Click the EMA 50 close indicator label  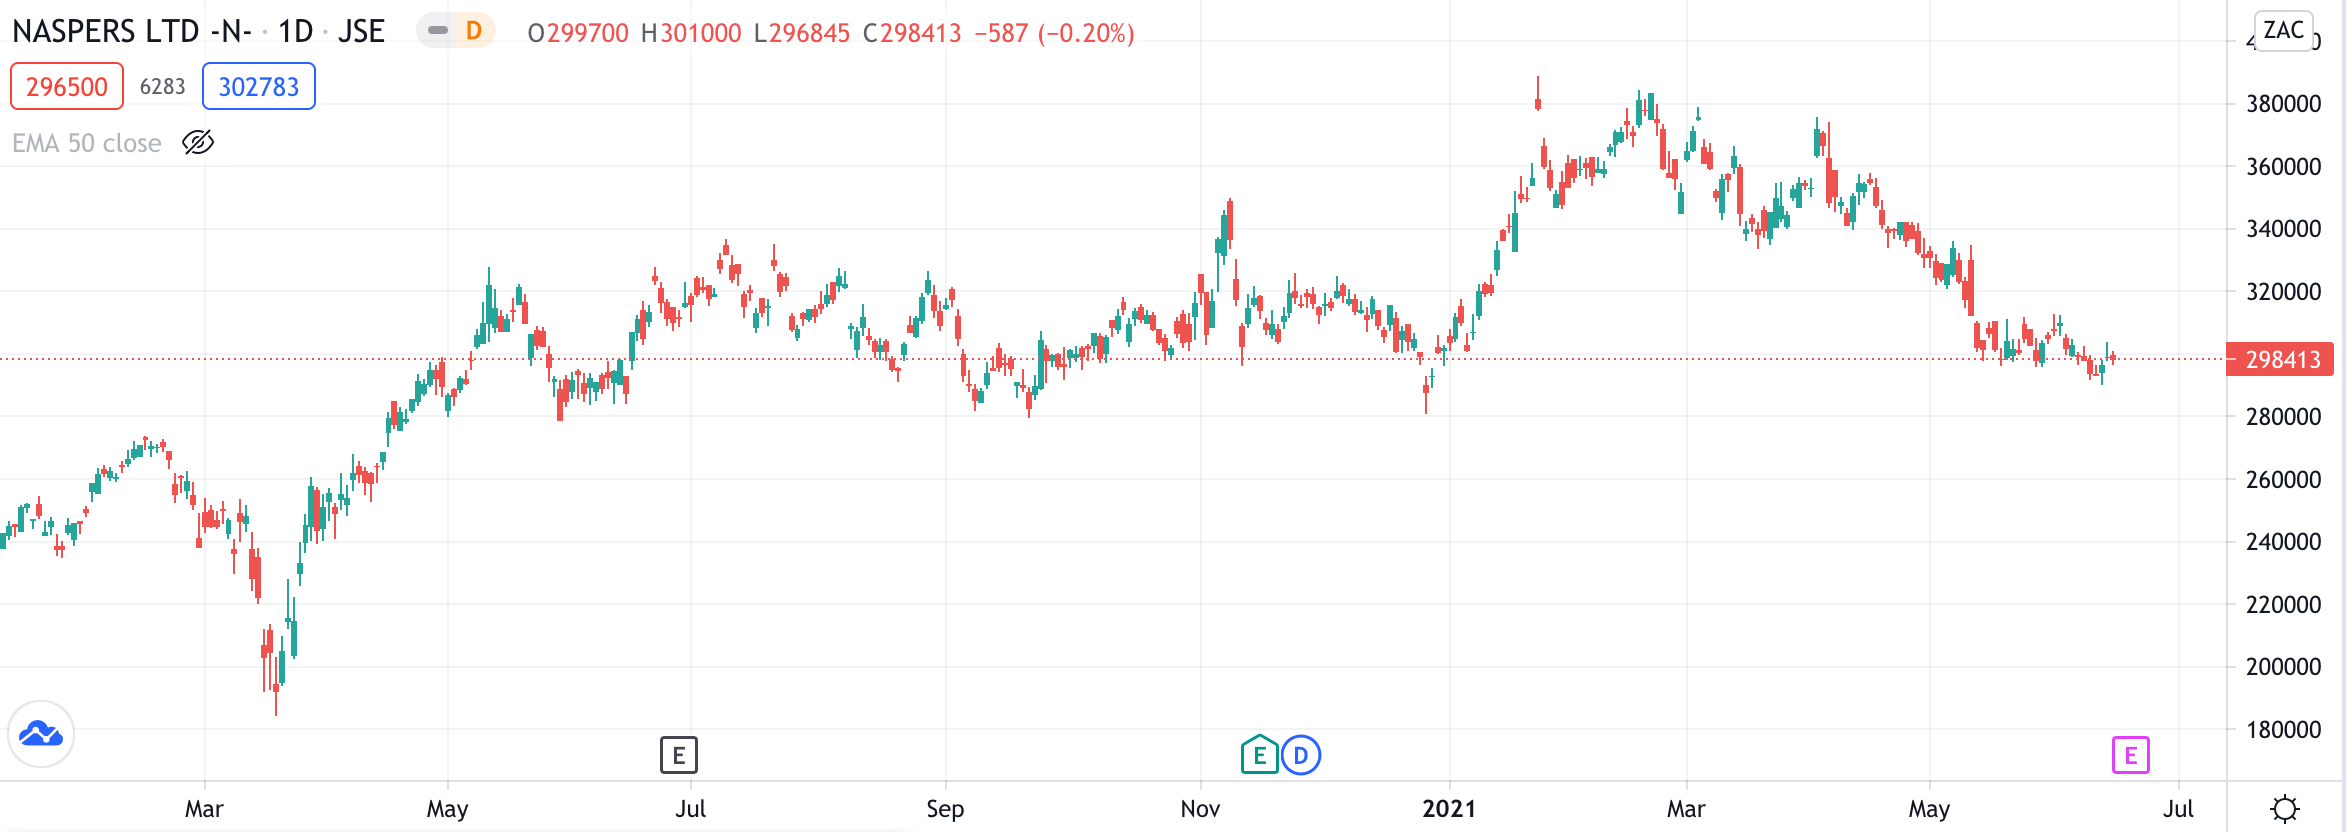(x=87, y=143)
